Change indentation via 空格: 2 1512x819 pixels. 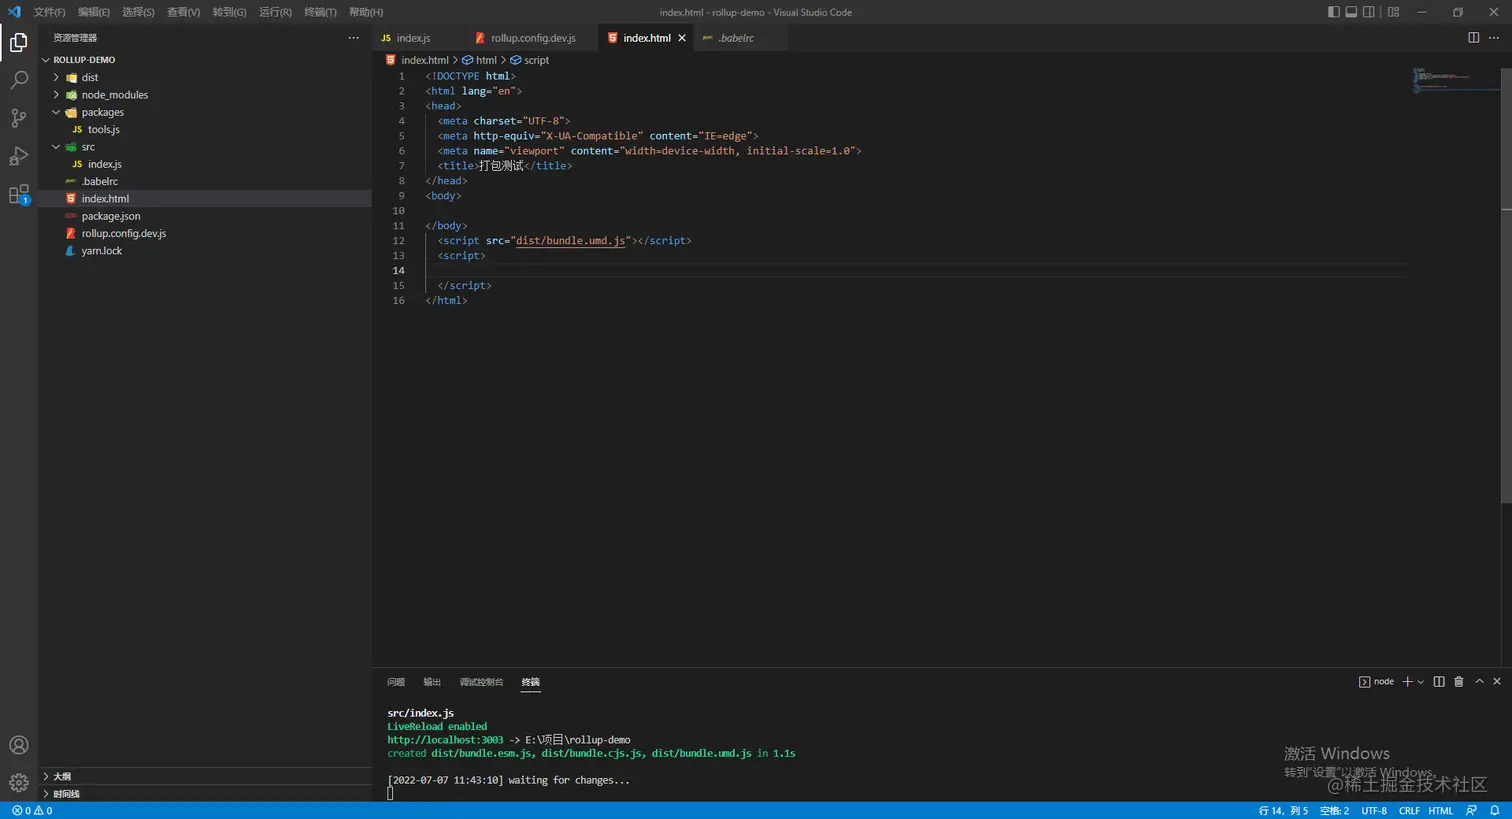click(x=1334, y=811)
